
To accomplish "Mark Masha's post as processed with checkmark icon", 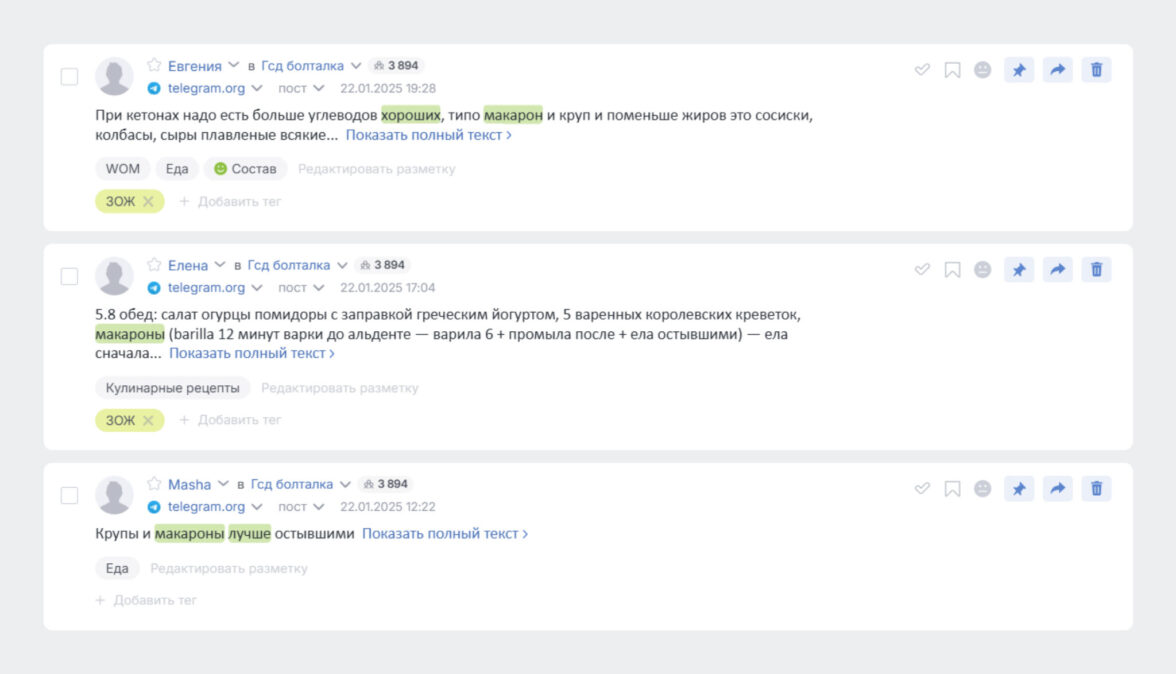I will point(922,488).
